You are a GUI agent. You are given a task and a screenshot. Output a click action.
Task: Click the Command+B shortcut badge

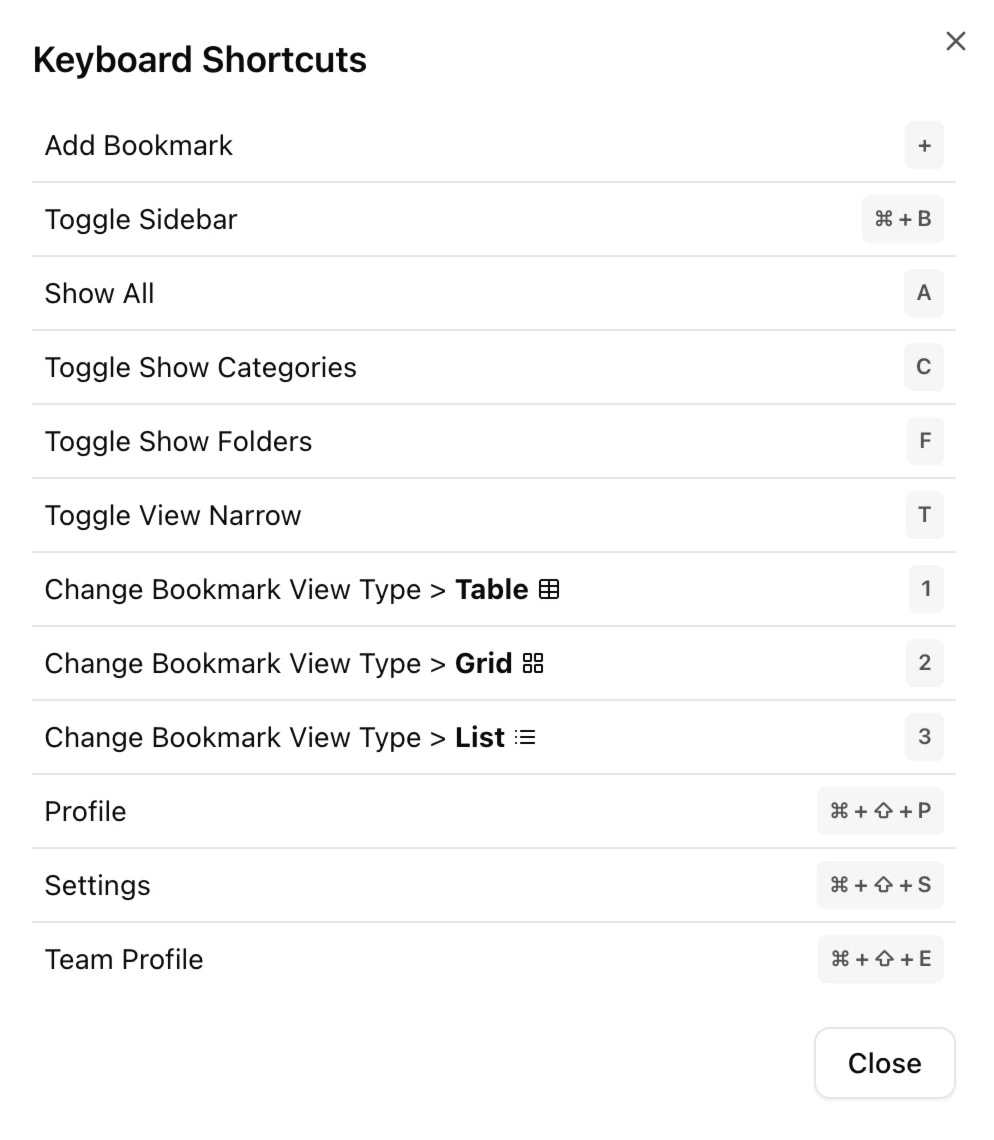tap(902, 219)
